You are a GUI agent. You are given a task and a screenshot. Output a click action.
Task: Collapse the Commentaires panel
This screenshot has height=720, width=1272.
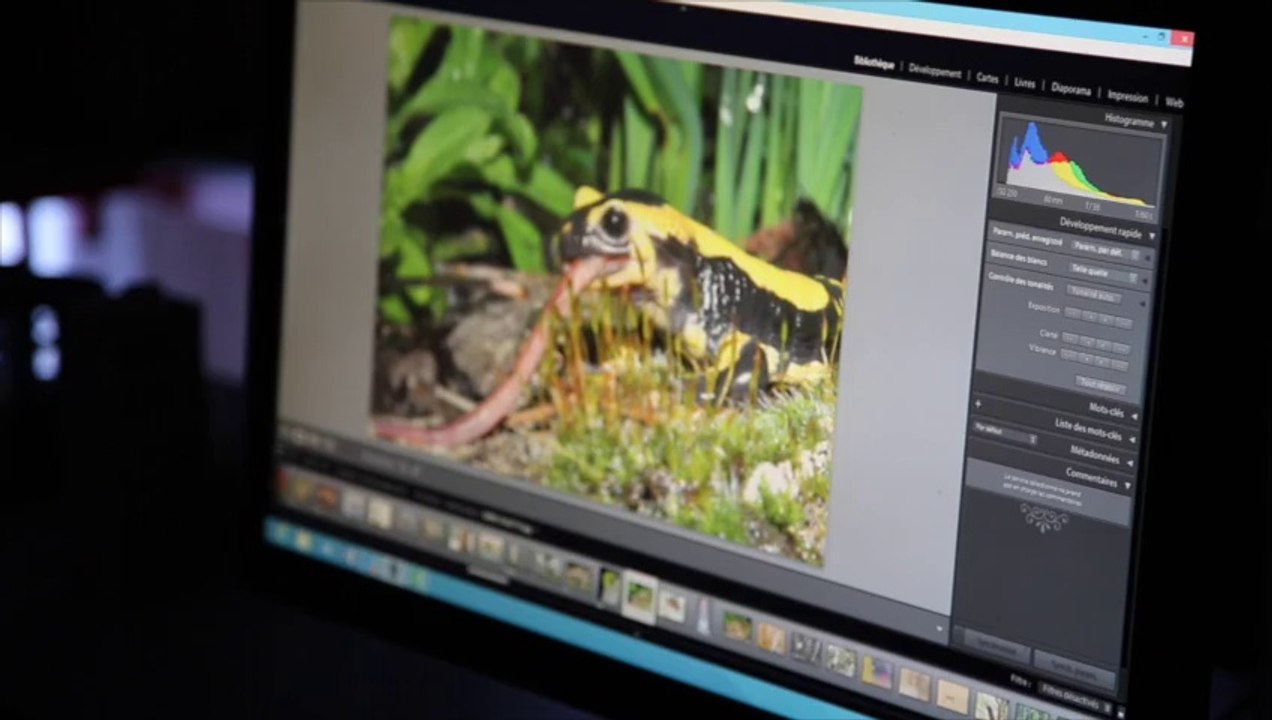pos(1128,484)
